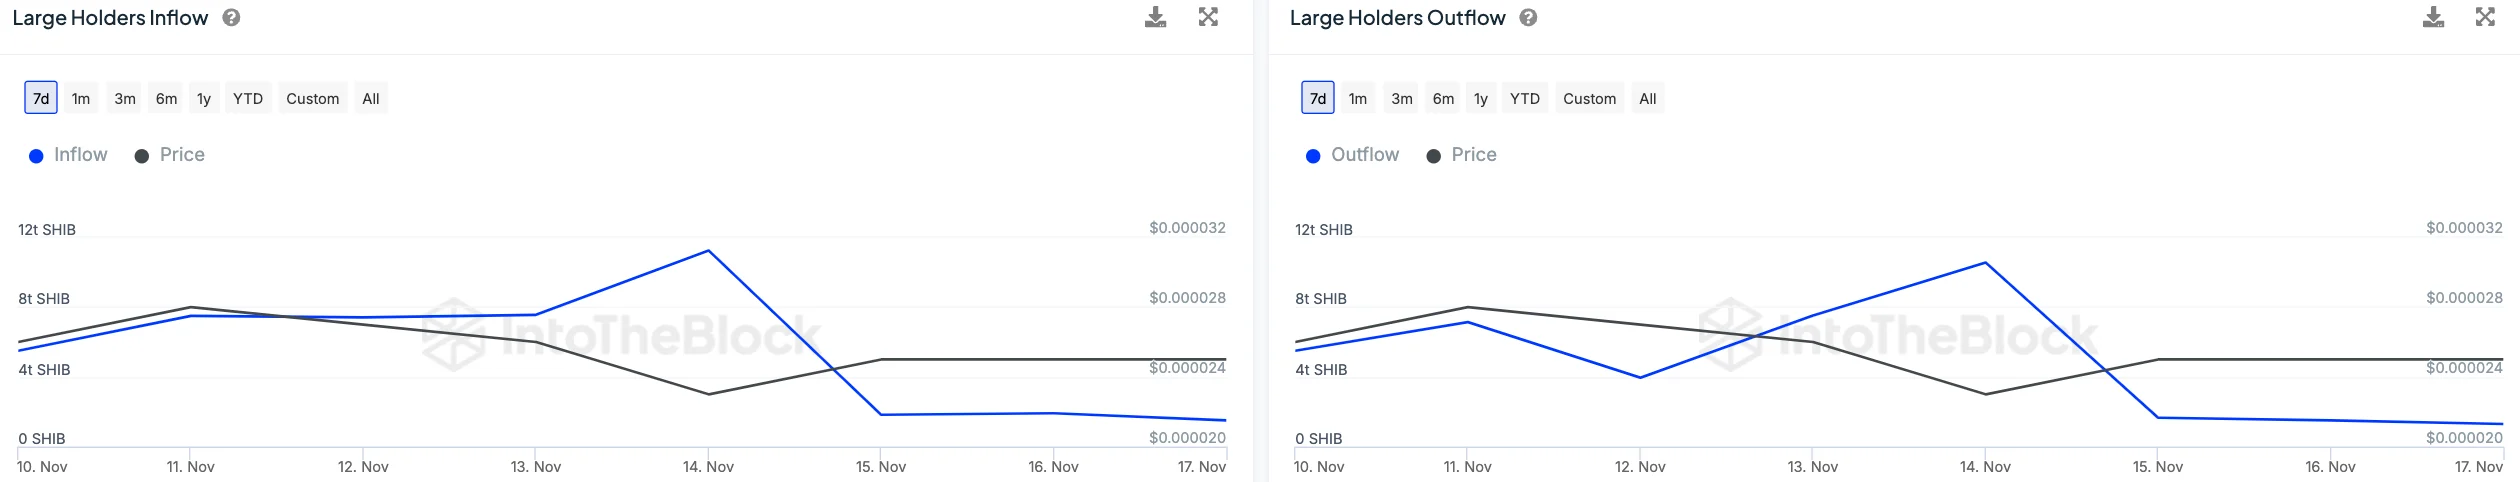Select YTD range on Outflow chart
This screenshot has width=2520, height=482.
click(1525, 98)
